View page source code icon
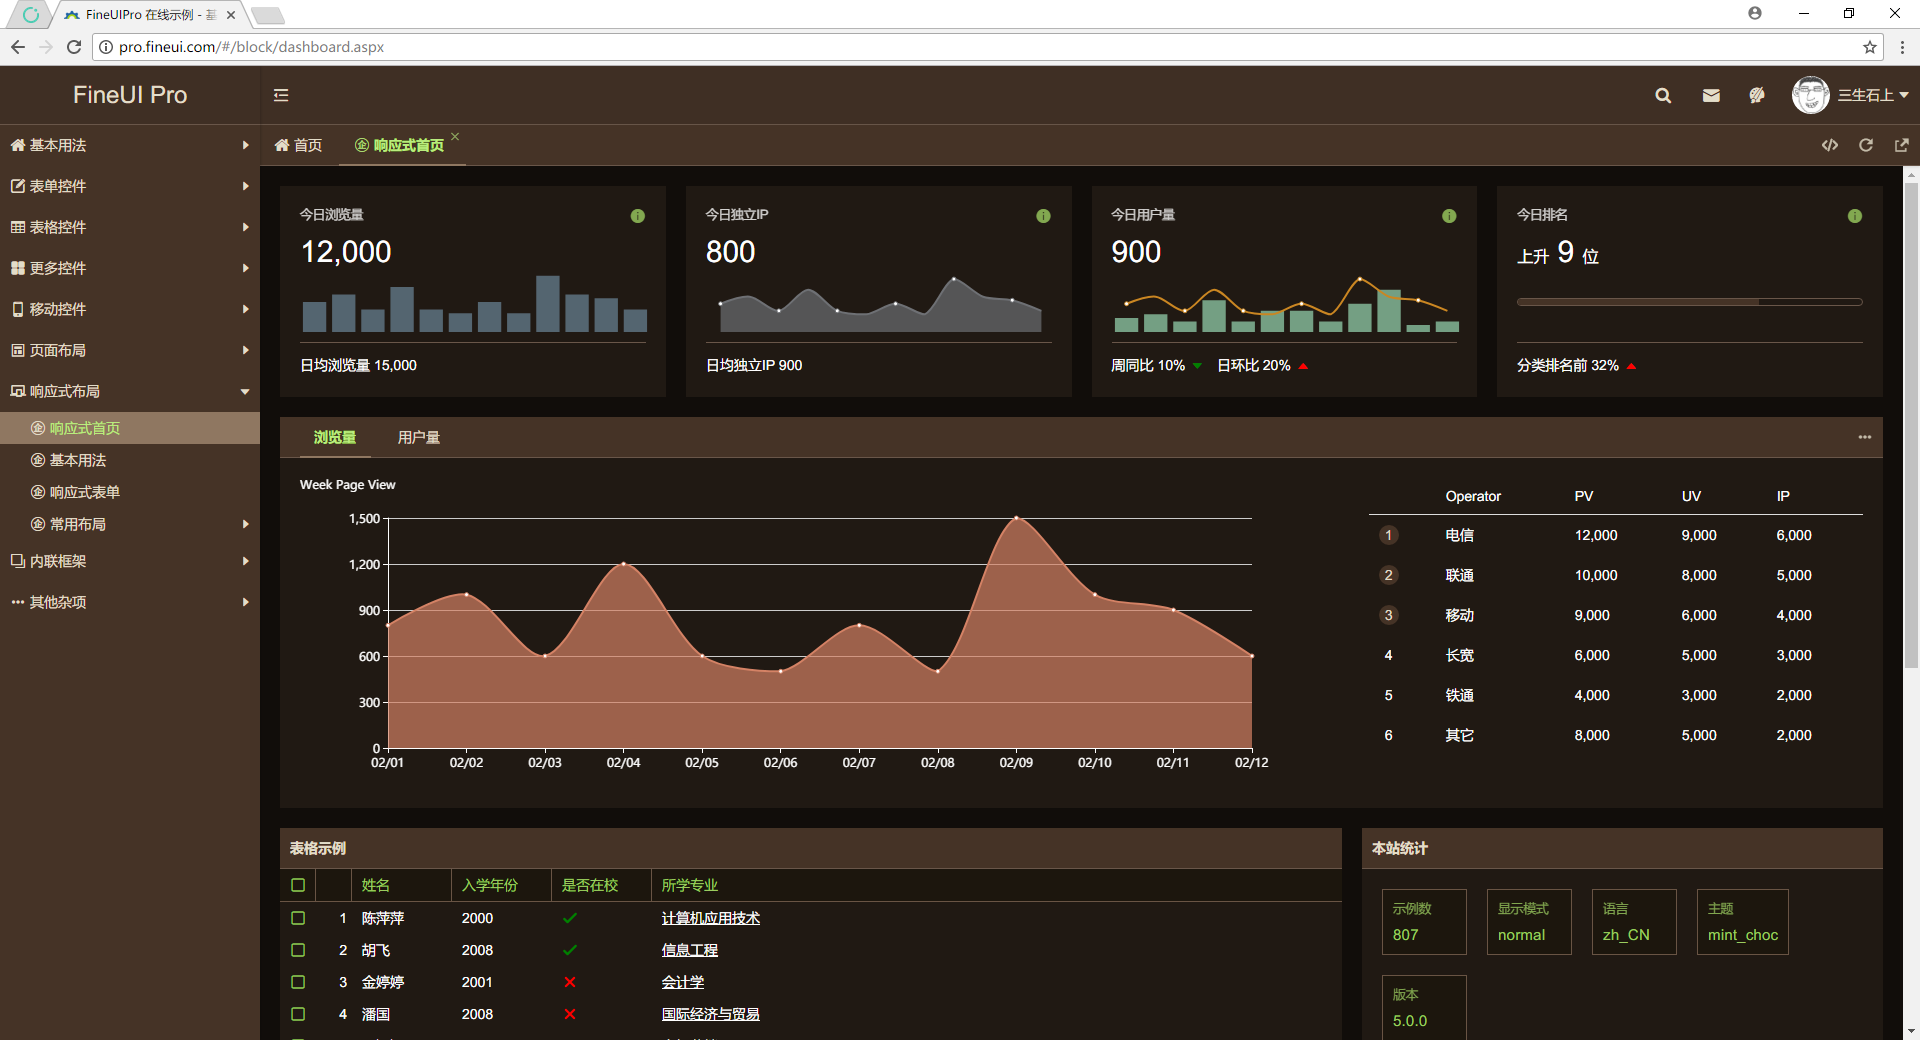This screenshot has width=1920, height=1040. point(1830,145)
